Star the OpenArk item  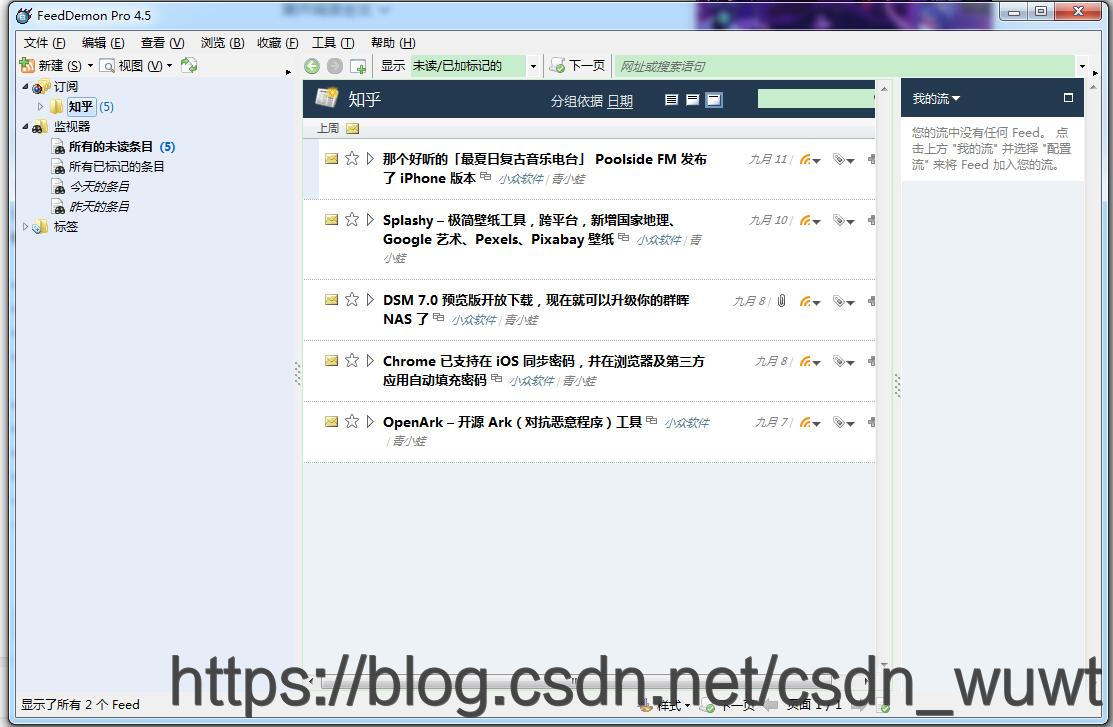pos(351,422)
